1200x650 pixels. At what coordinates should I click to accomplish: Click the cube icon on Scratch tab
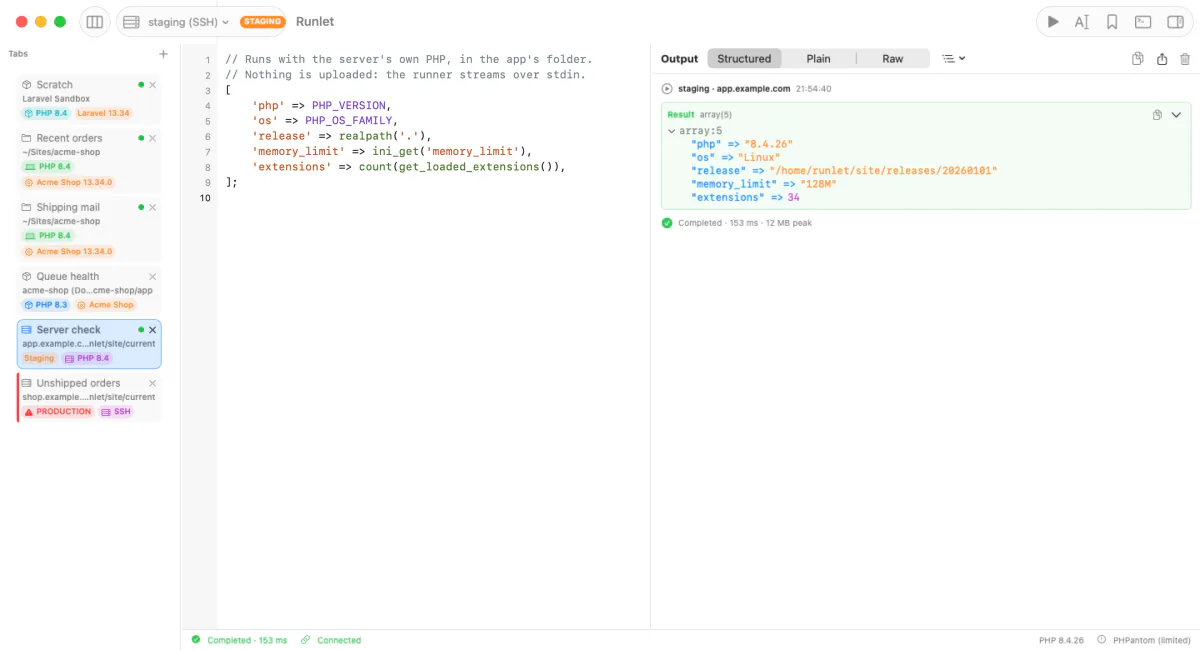click(27, 85)
